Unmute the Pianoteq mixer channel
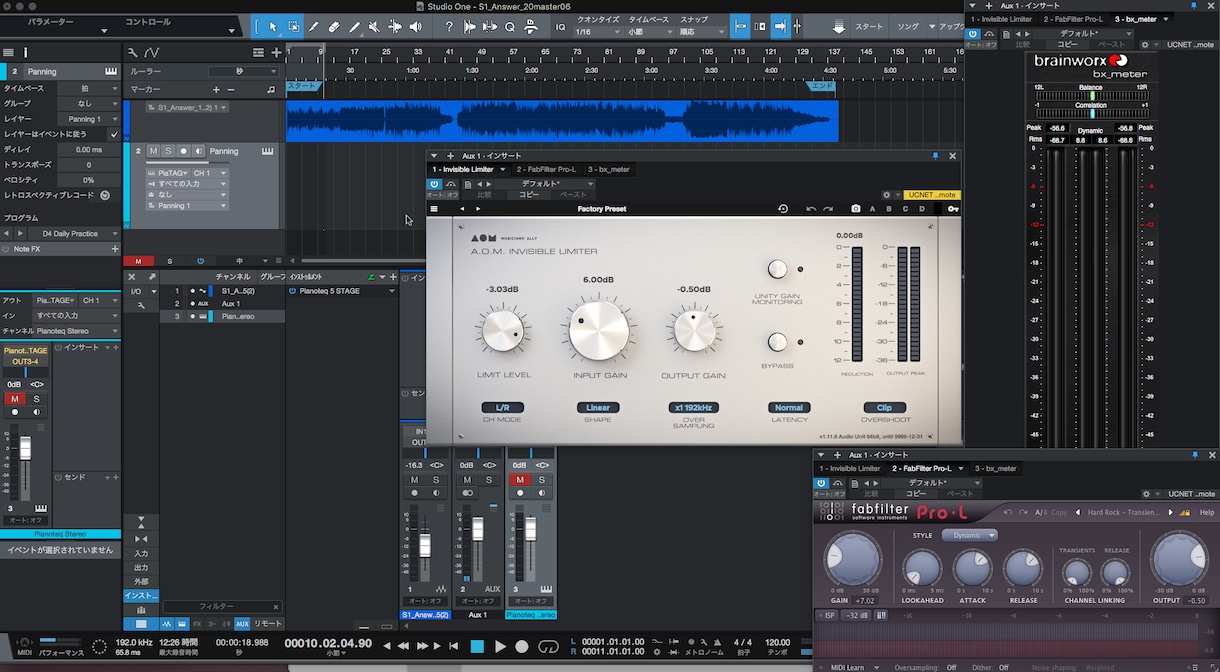 coord(519,480)
